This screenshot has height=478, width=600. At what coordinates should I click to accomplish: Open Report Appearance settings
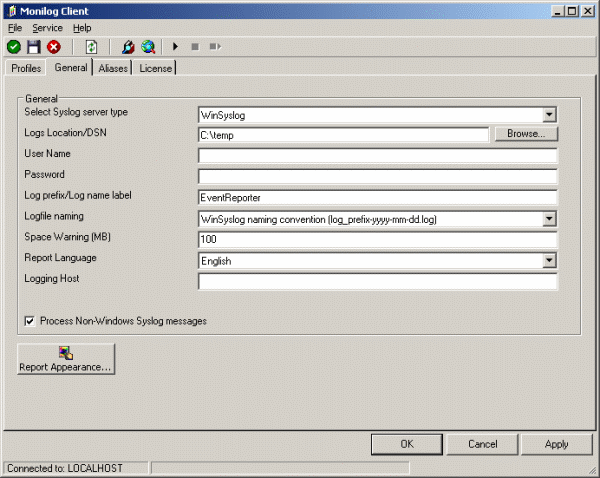(x=66, y=359)
